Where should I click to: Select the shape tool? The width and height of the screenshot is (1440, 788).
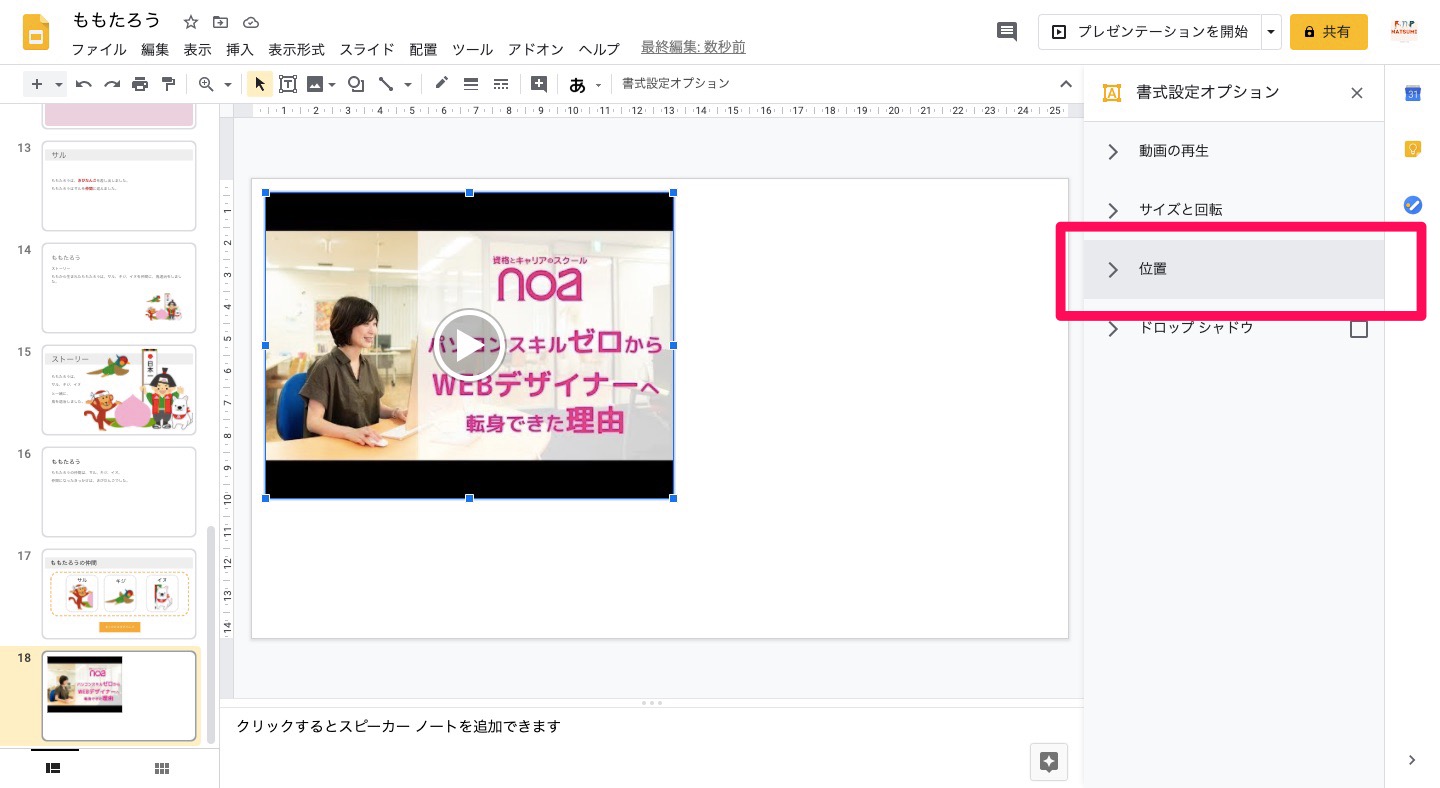click(355, 84)
